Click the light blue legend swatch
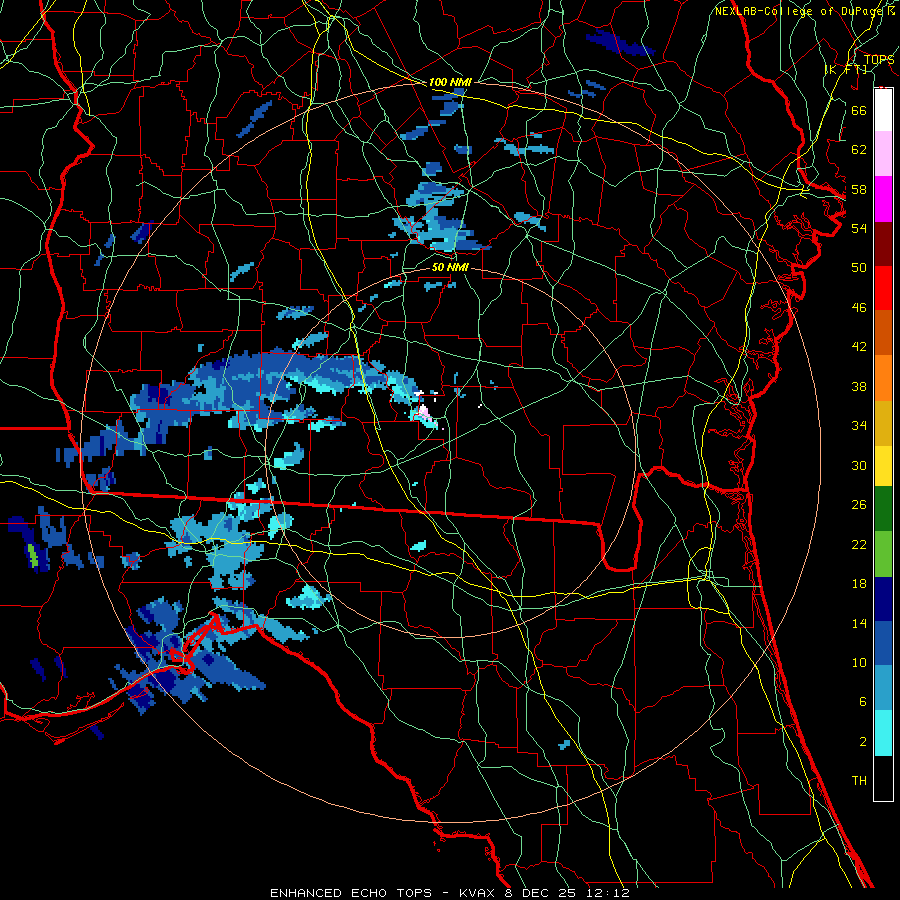The height and width of the screenshot is (900, 900). tap(883, 688)
